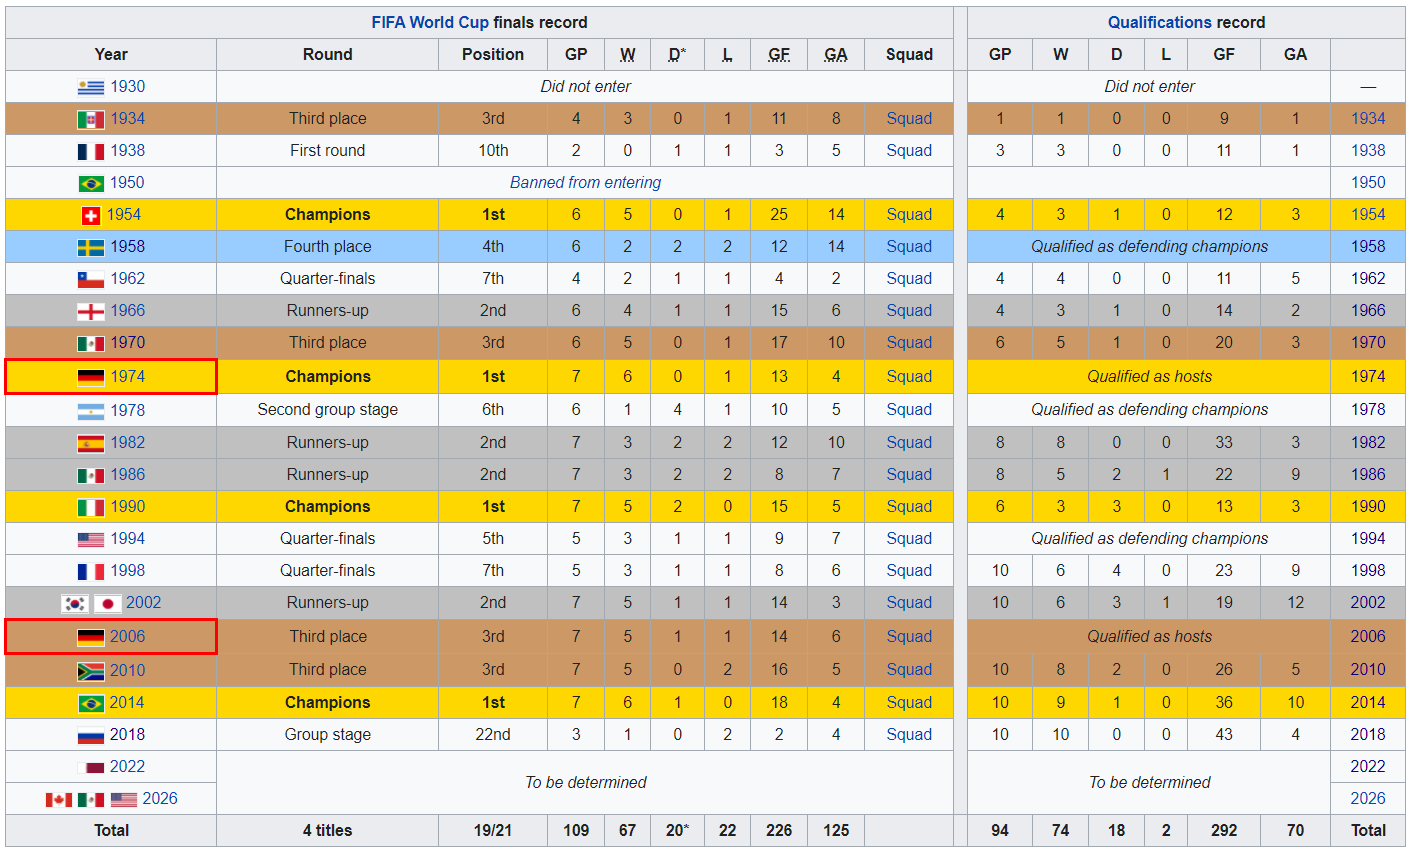Viewport: 1413px width, 852px height.
Task: Click the Sweden flag icon beside 1958
Action: pos(91,247)
